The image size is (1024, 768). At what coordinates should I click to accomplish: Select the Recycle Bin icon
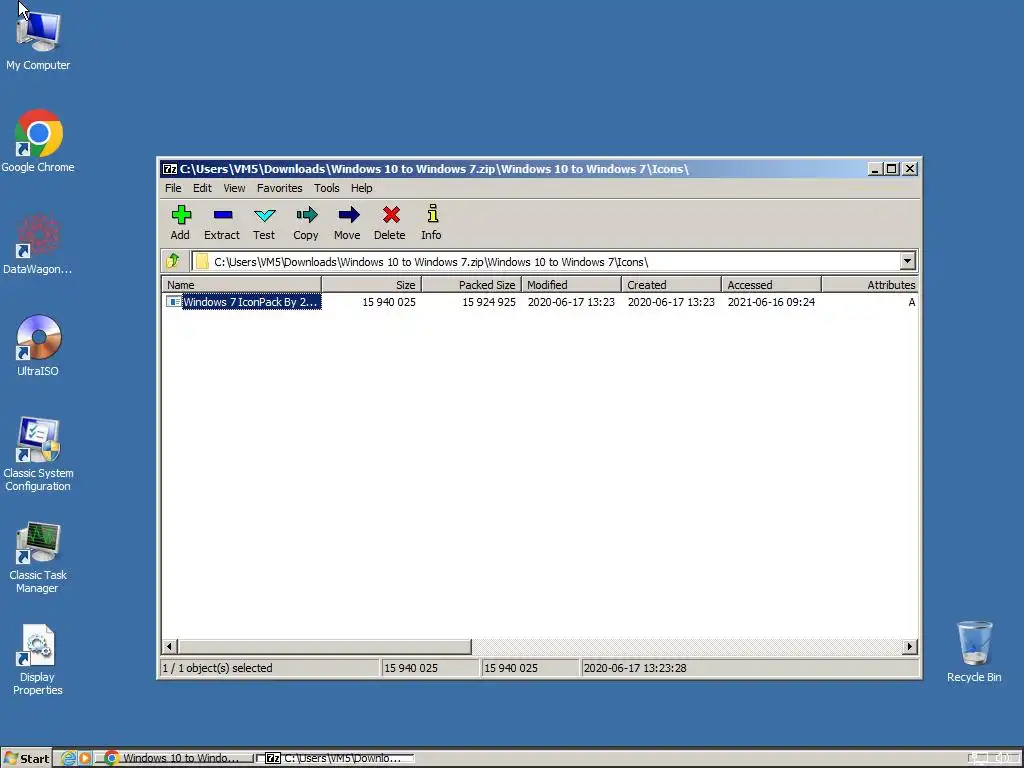(974, 652)
